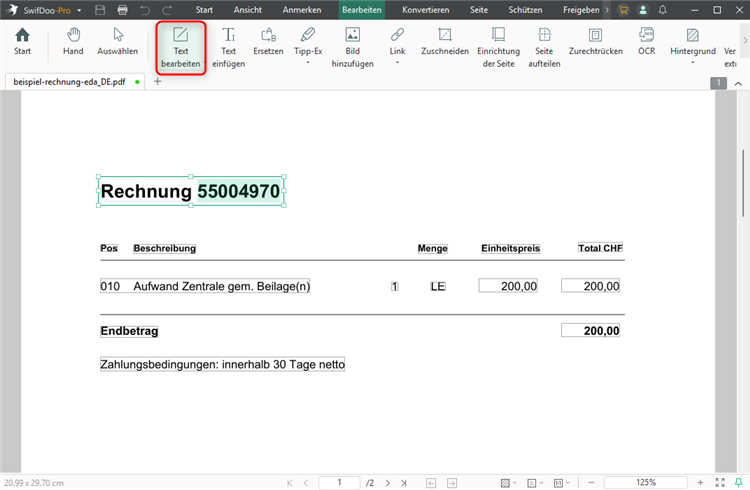Switch to the Konvertieren tab
This screenshot has width=750, height=490.
[426, 10]
